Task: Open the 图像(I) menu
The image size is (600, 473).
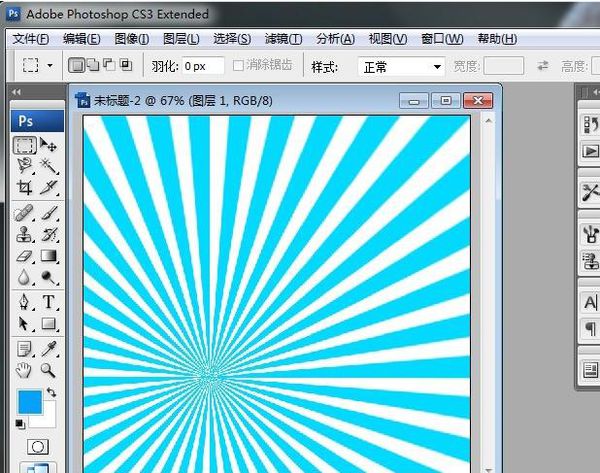Action: click(132, 39)
